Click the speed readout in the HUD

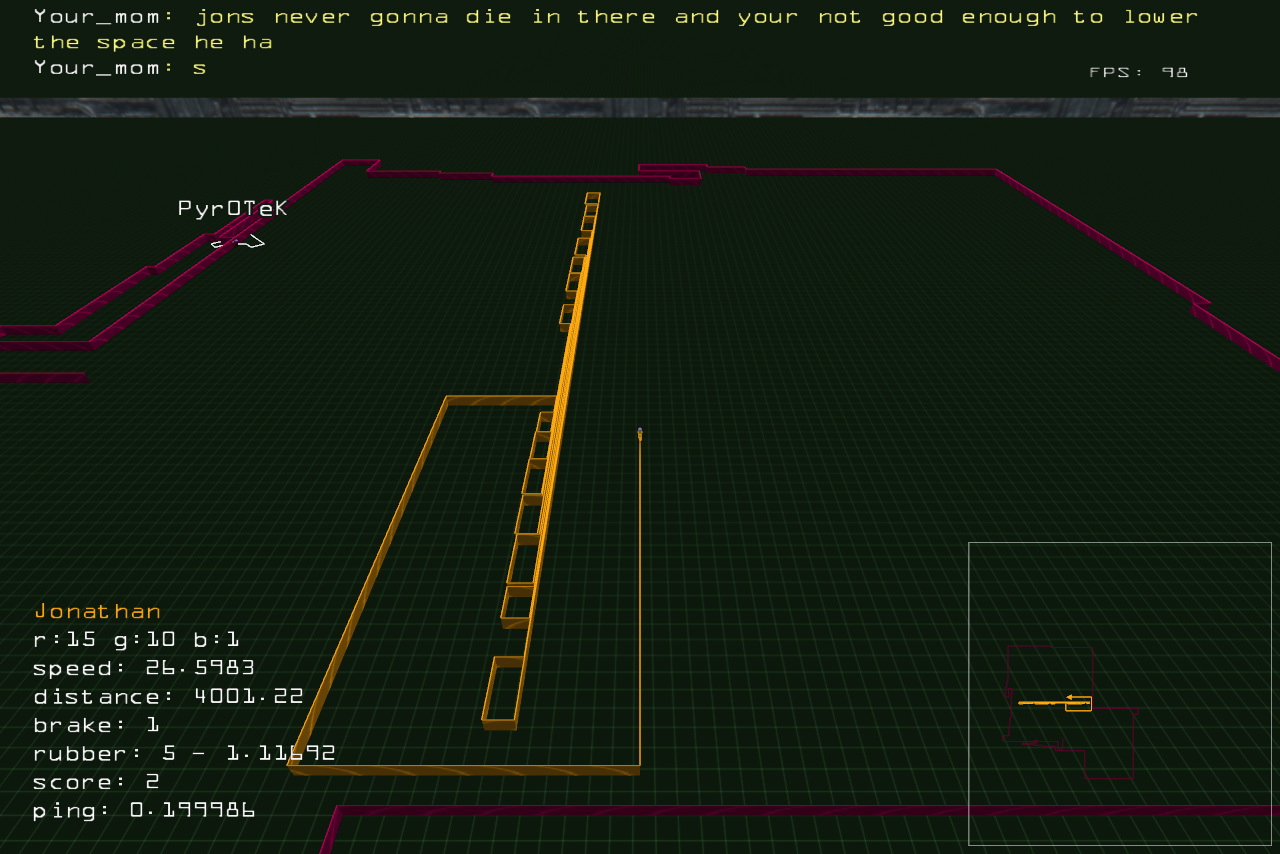click(x=143, y=667)
